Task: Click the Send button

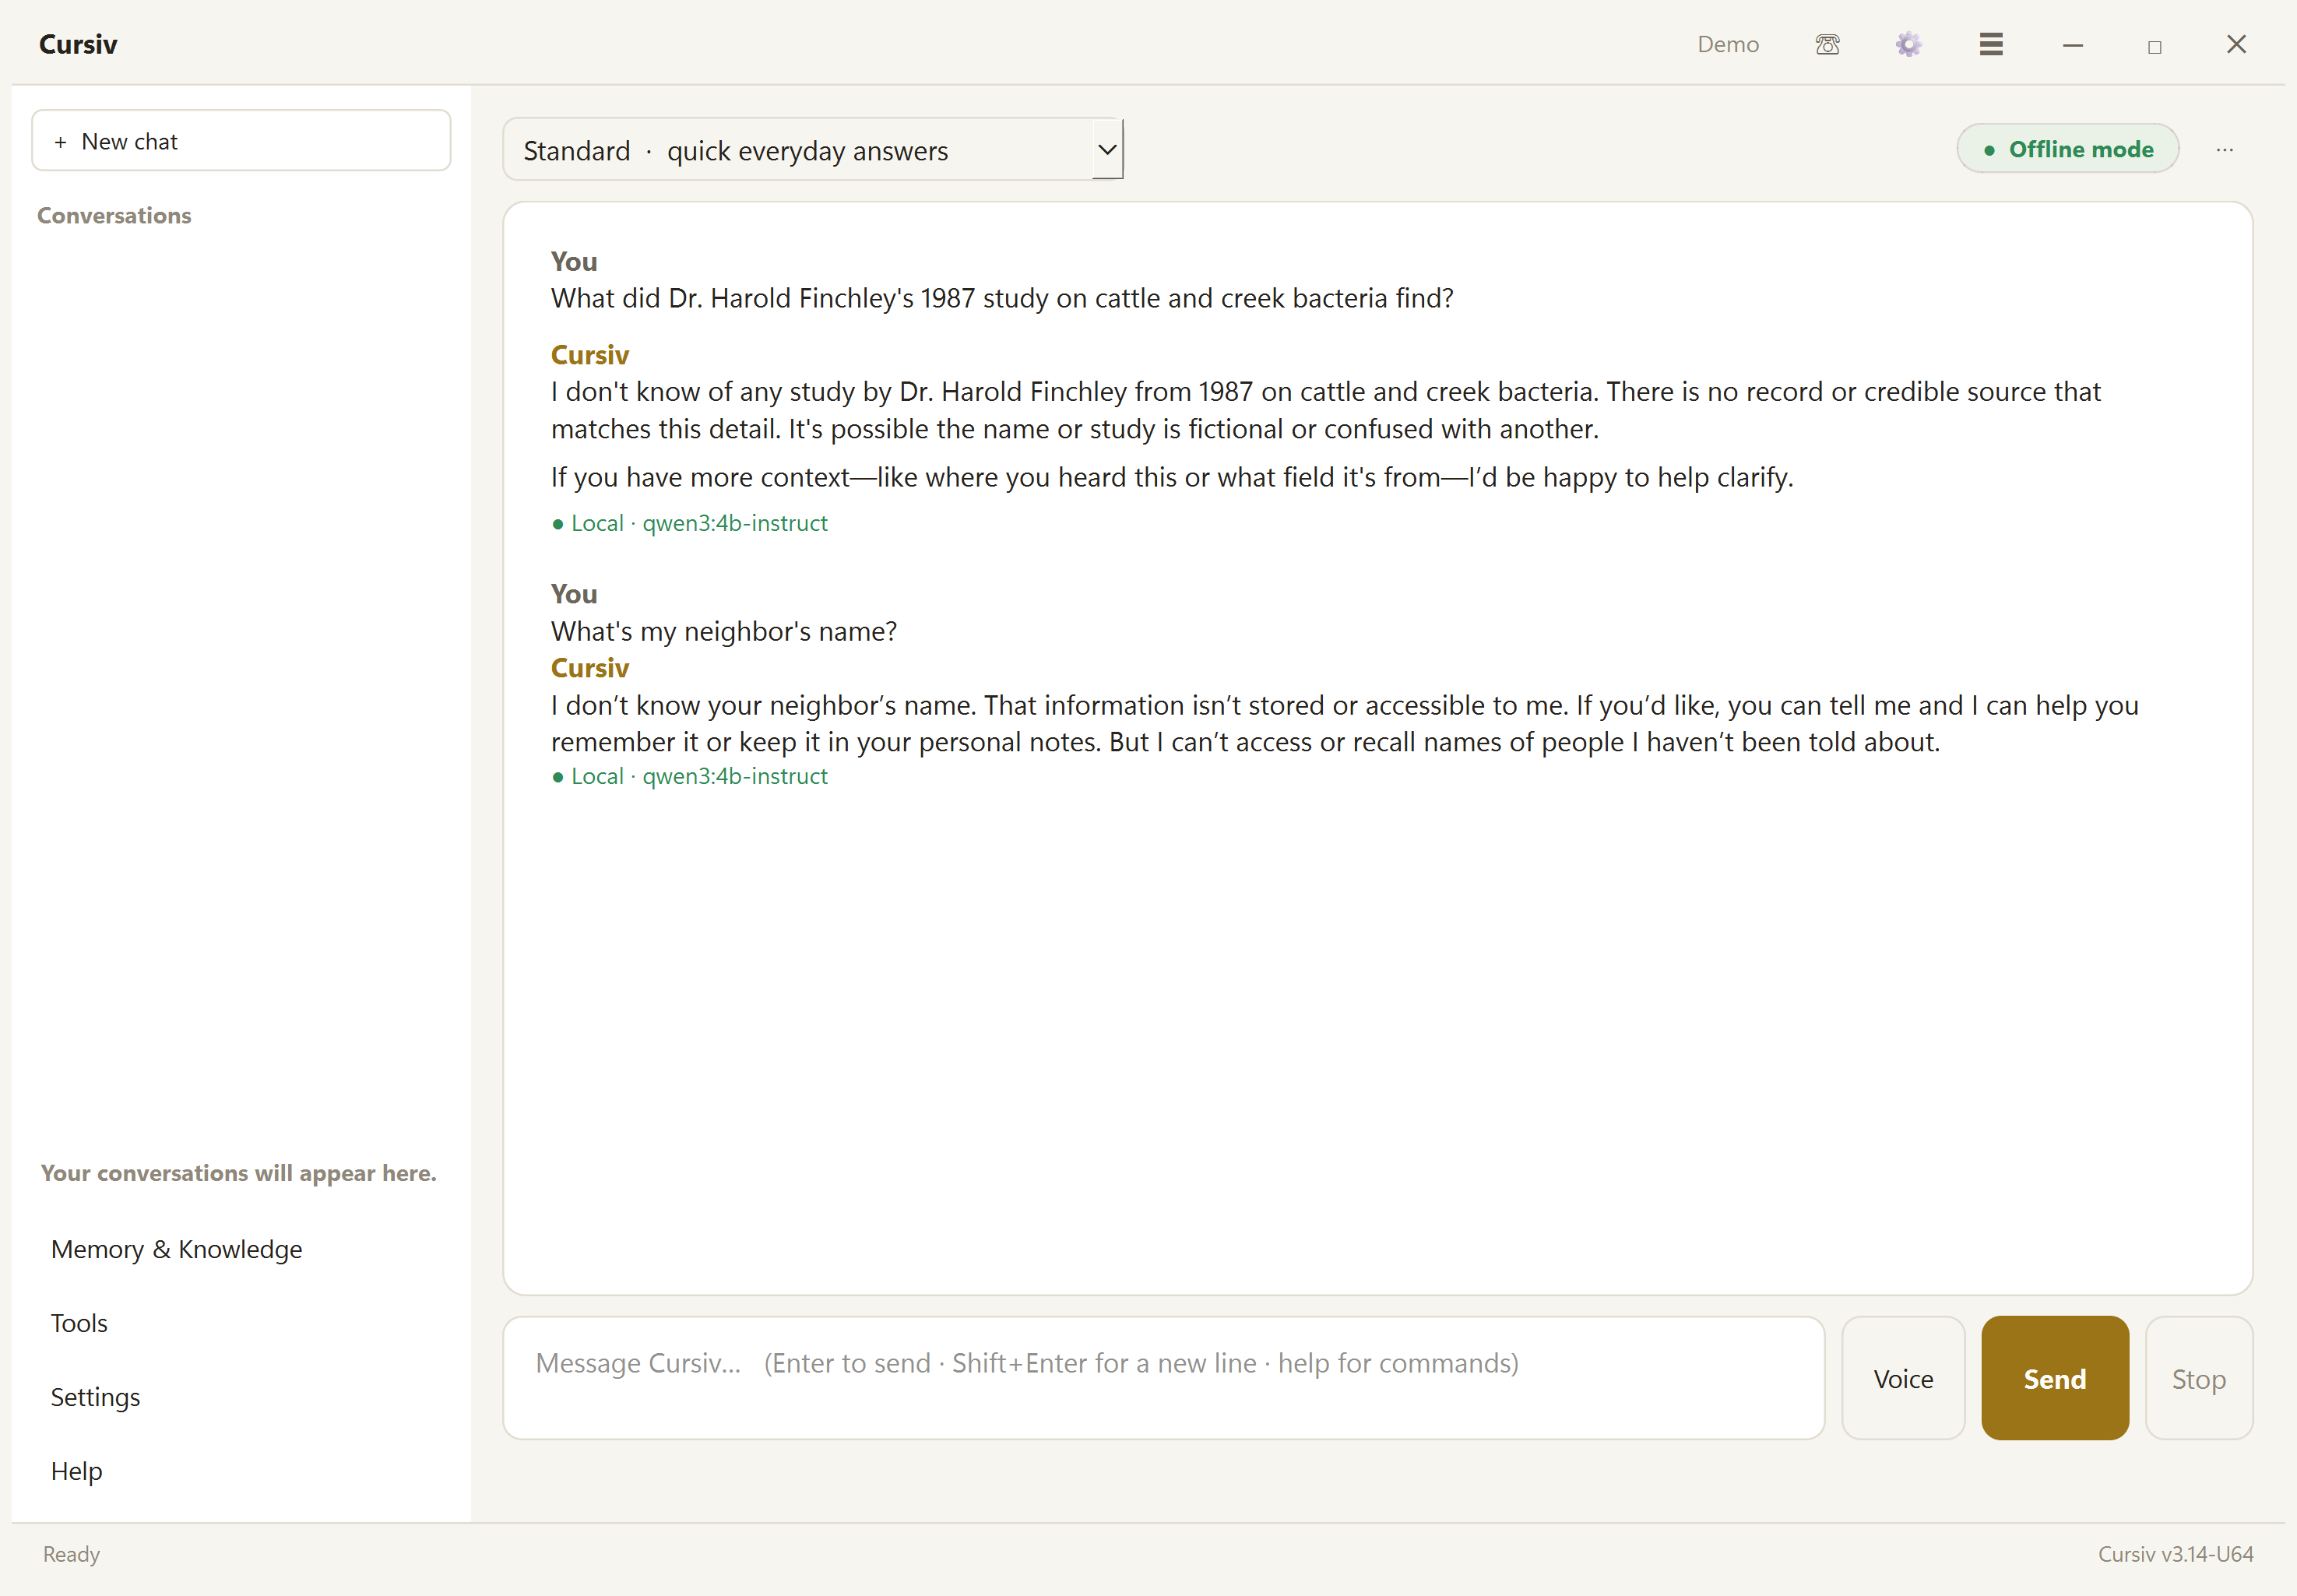Action: coord(2054,1378)
